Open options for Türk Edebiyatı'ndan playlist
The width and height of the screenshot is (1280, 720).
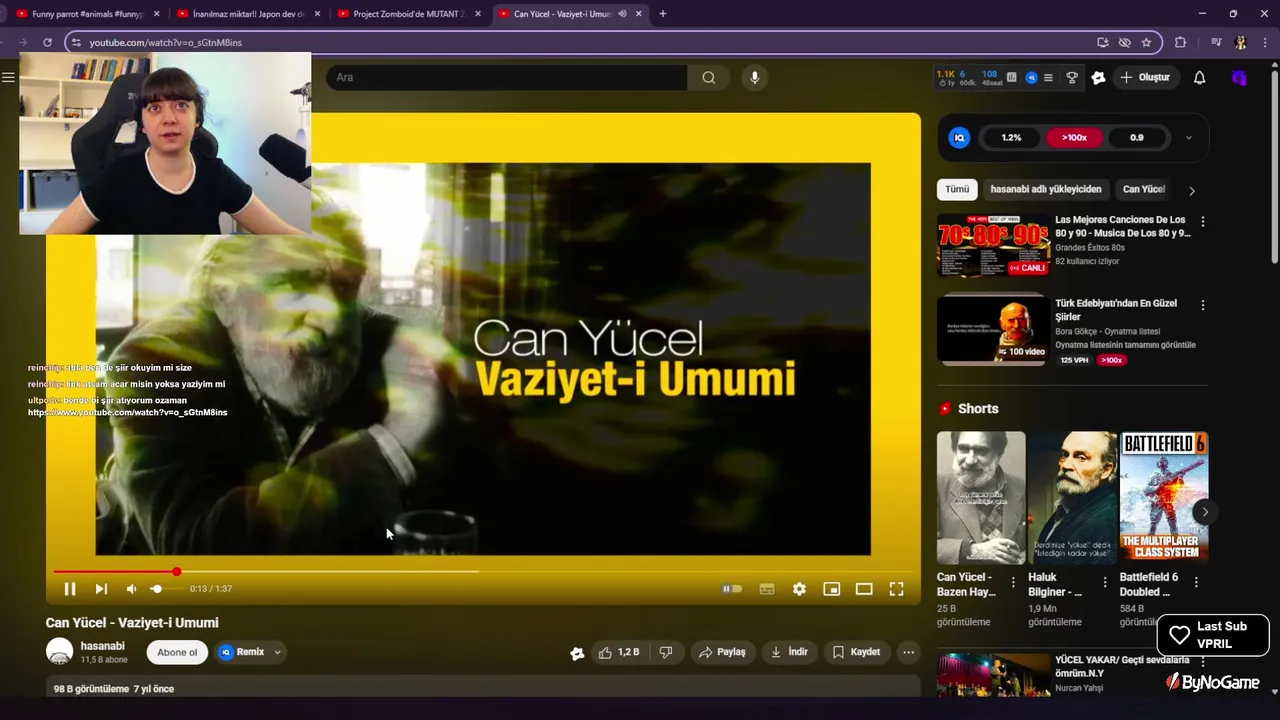[1203, 305]
